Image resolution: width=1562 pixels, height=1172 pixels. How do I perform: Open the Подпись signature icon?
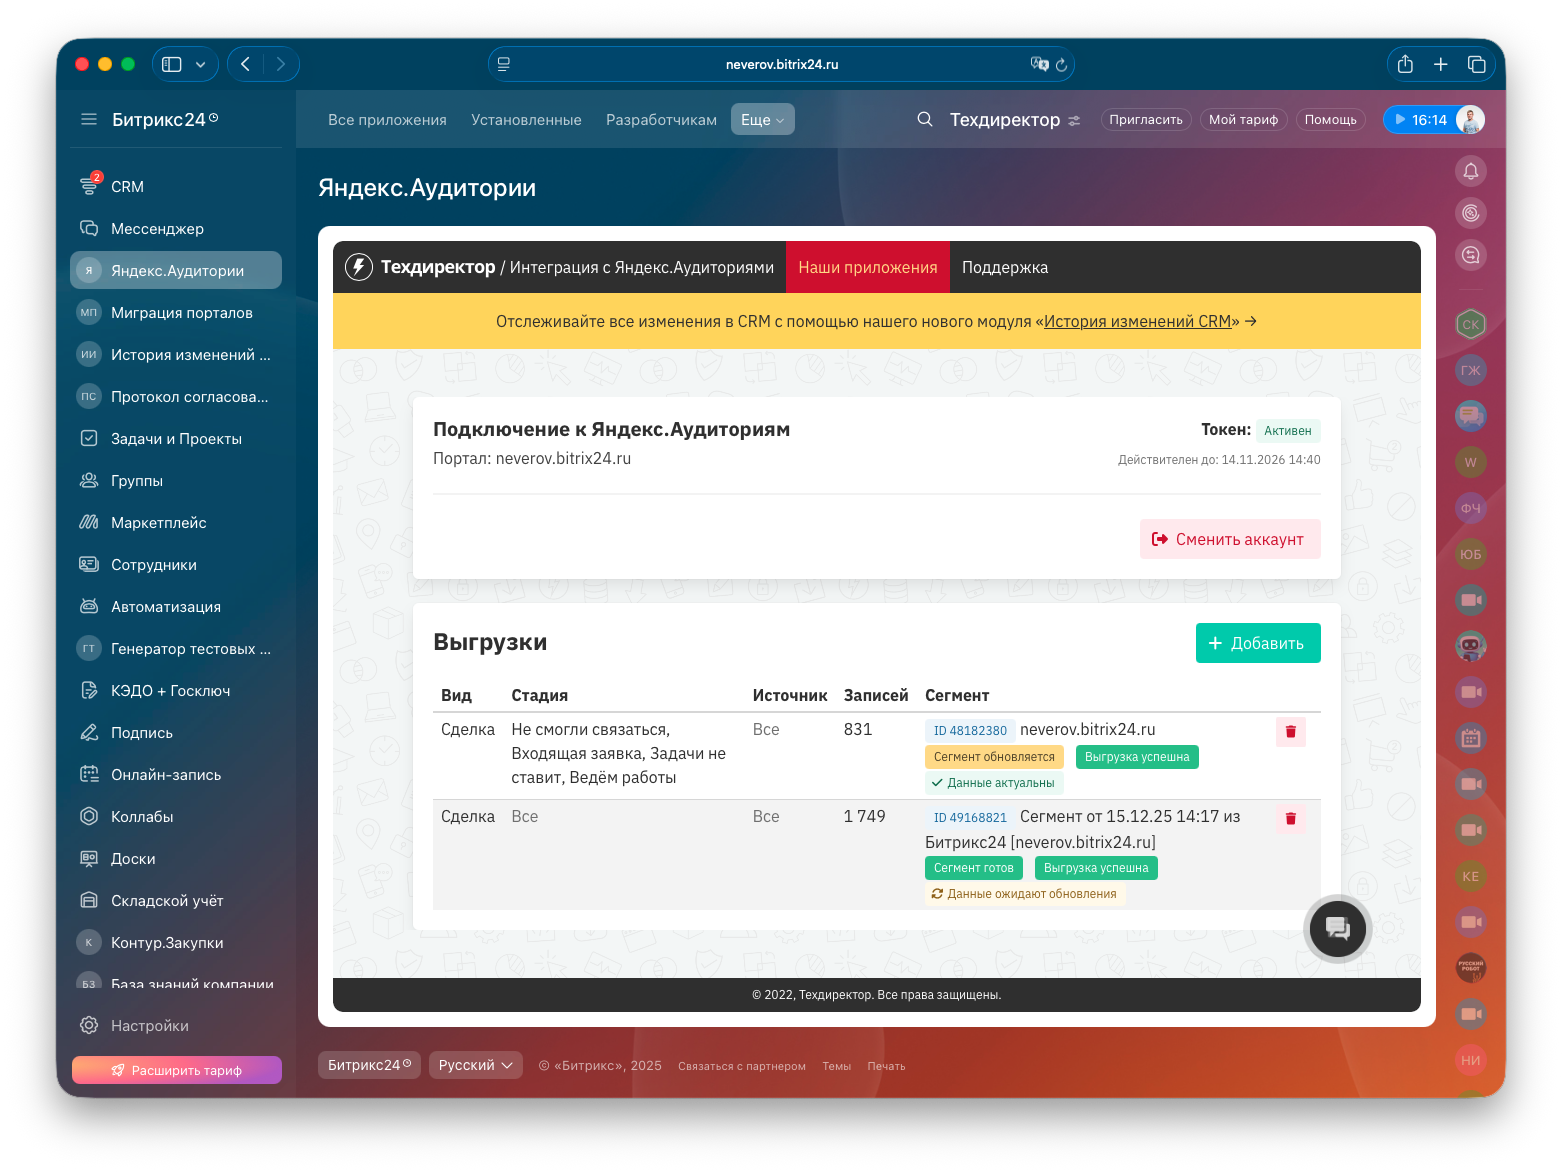click(x=89, y=732)
